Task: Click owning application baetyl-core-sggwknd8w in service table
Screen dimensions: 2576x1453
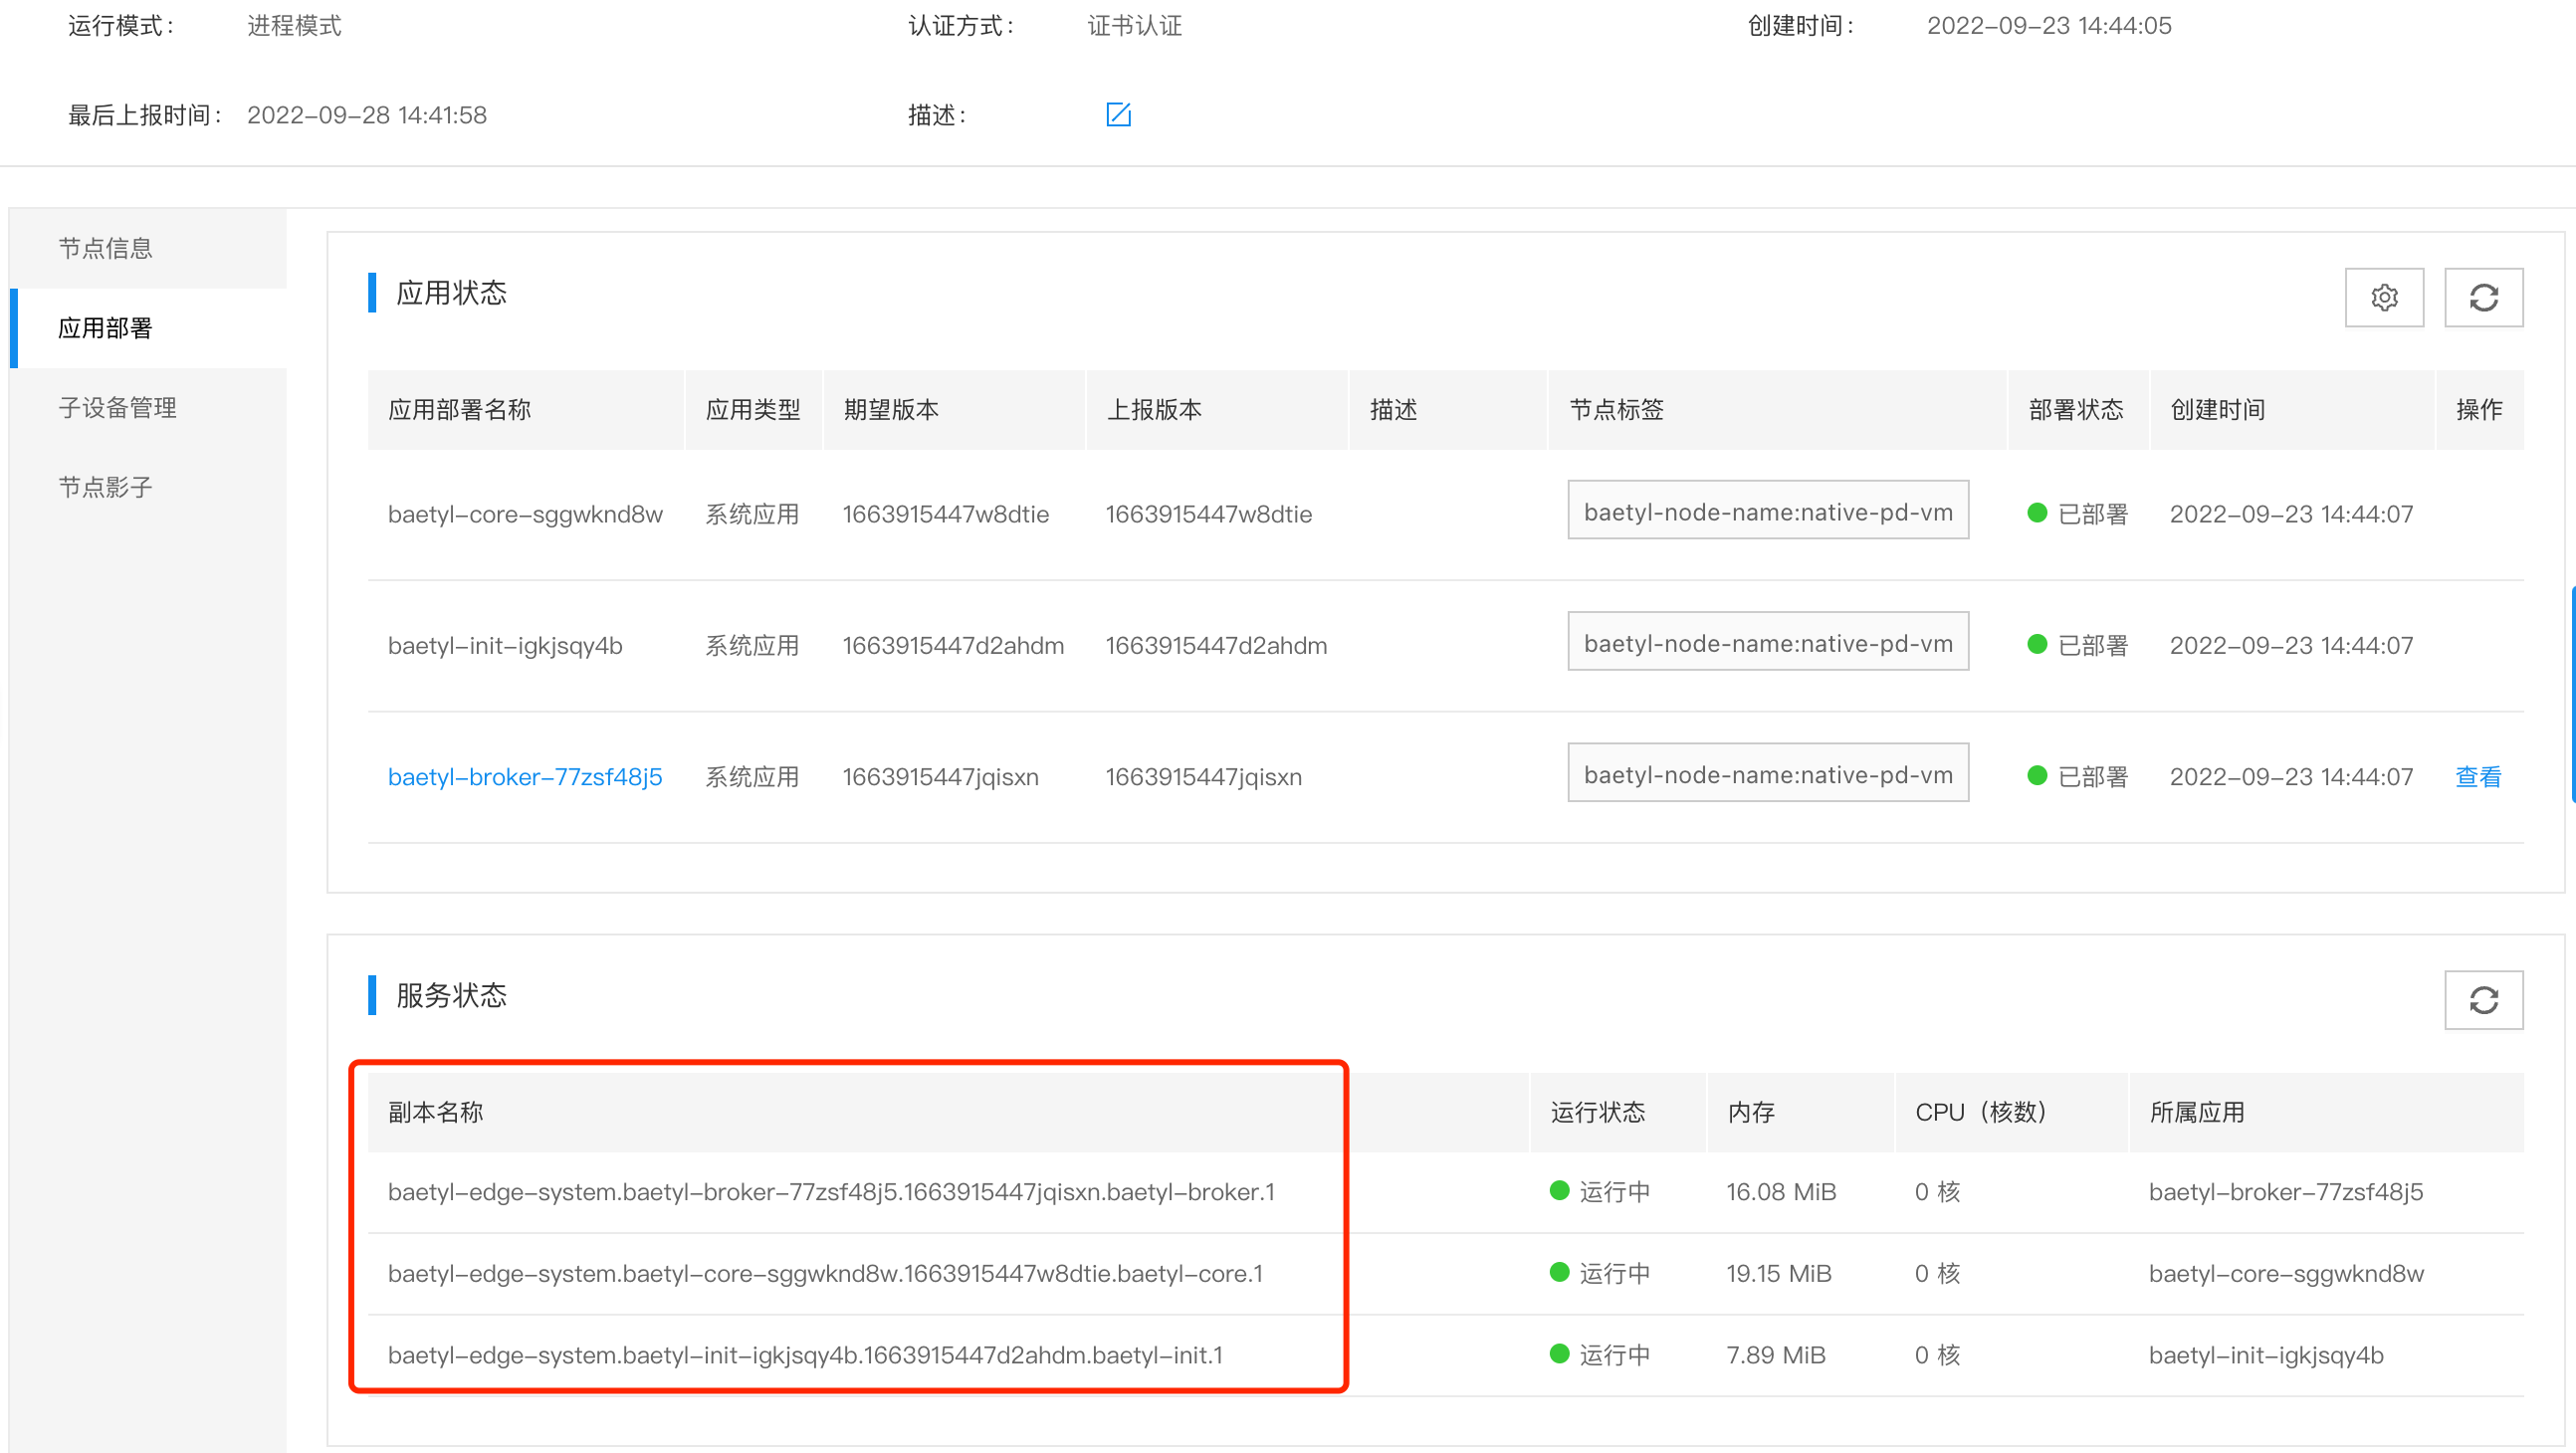Action: tap(2286, 1275)
